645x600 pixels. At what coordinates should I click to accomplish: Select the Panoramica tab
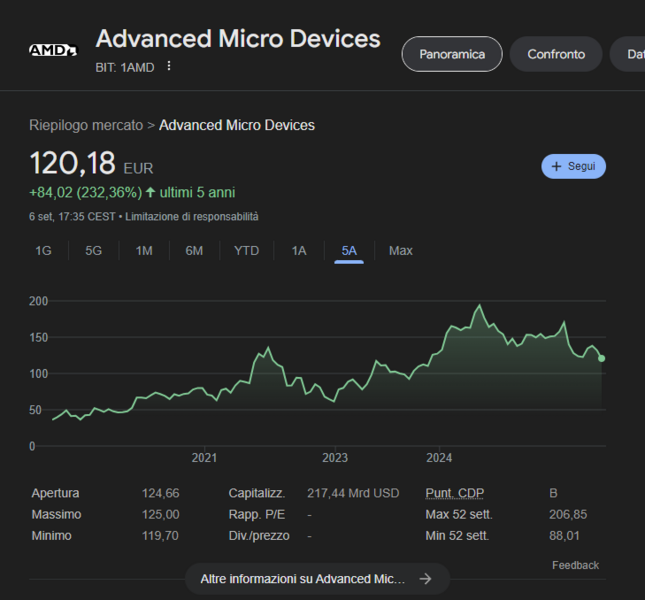pyautogui.click(x=452, y=54)
